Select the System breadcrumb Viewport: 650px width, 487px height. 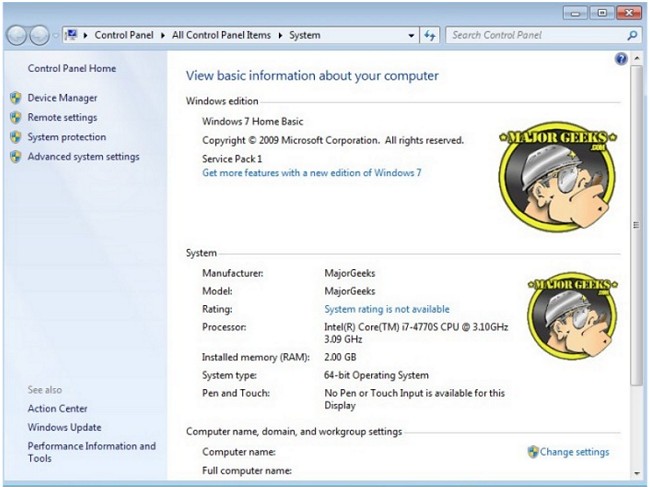click(x=305, y=35)
